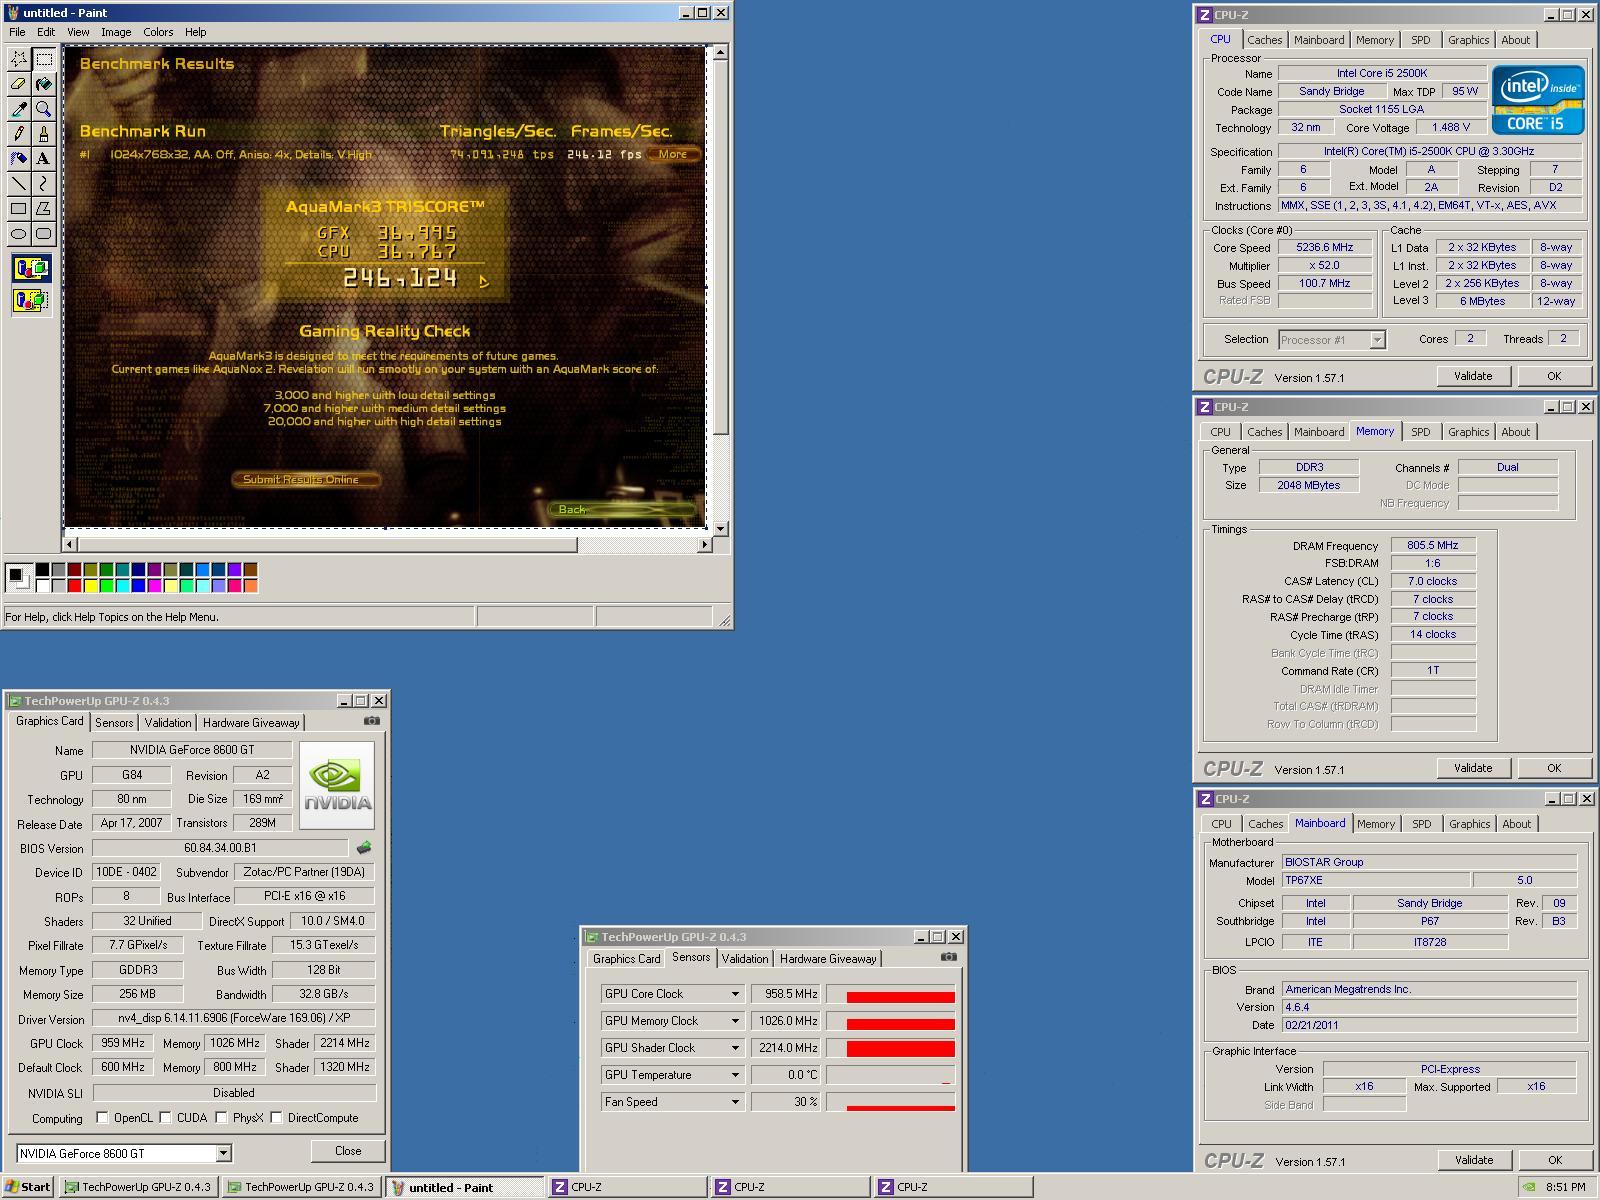Expand the Fan Speed sensor dropdown
The image size is (1600, 1200).
735,1102
